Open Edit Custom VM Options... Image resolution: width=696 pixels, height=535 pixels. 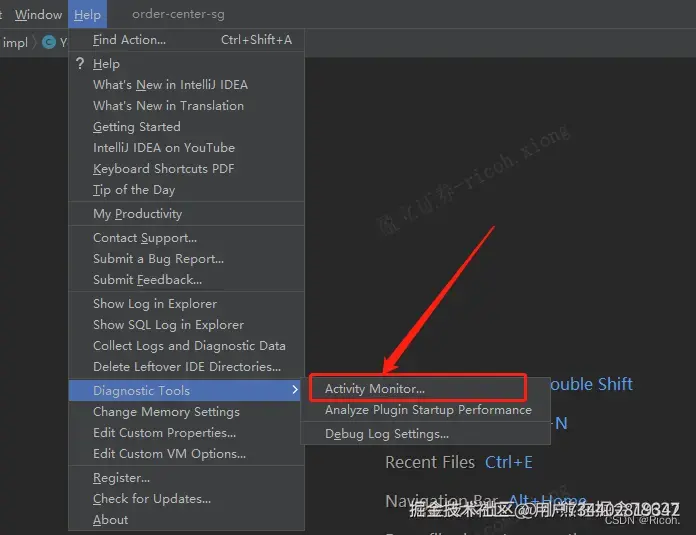[x=186, y=454]
